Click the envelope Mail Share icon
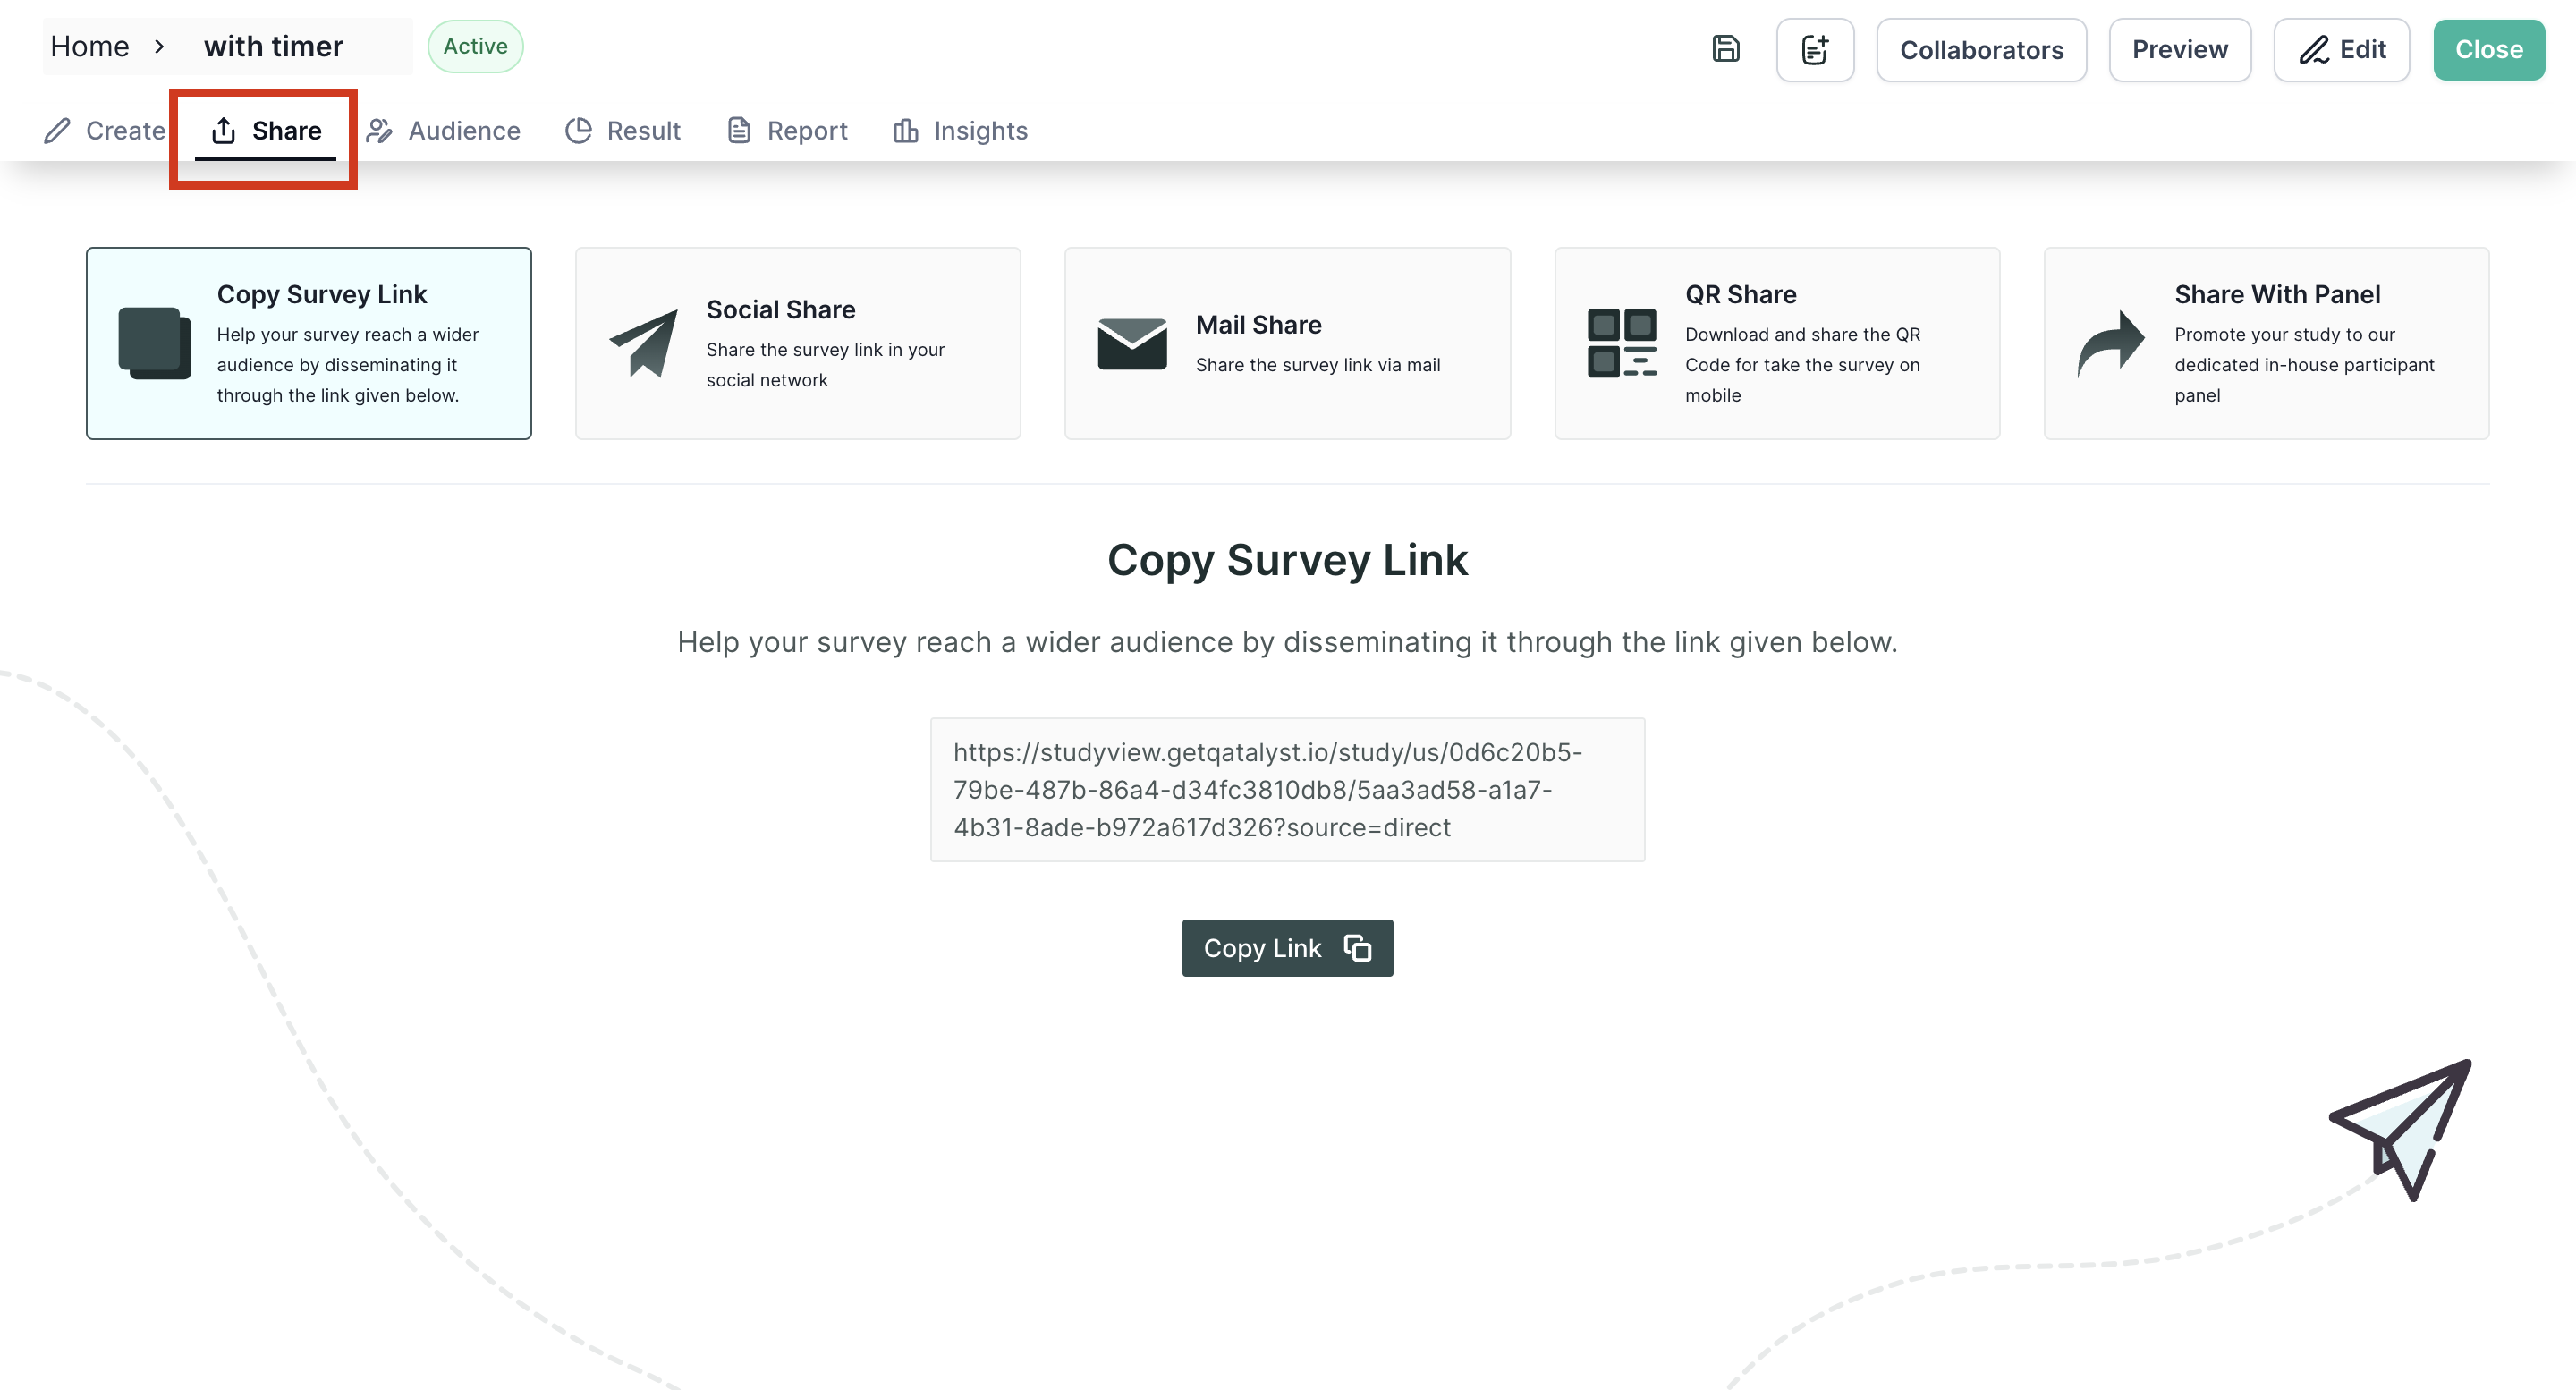This screenshot has height=1390, width=2576. pyautogui.click(x=1132, y=344)
